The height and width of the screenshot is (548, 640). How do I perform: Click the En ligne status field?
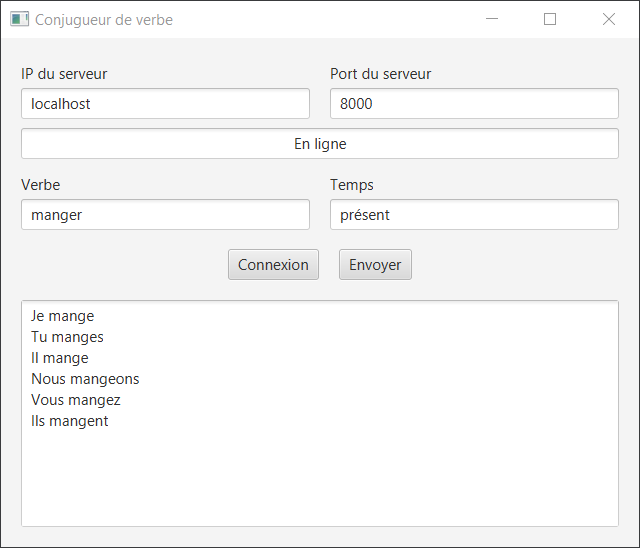[320, 144]
